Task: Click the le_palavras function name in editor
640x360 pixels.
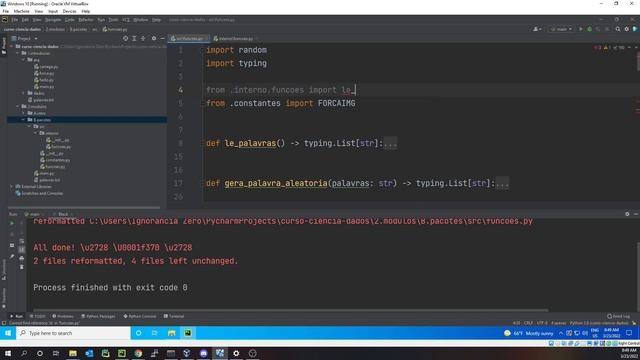Action: tap(250, 143)
